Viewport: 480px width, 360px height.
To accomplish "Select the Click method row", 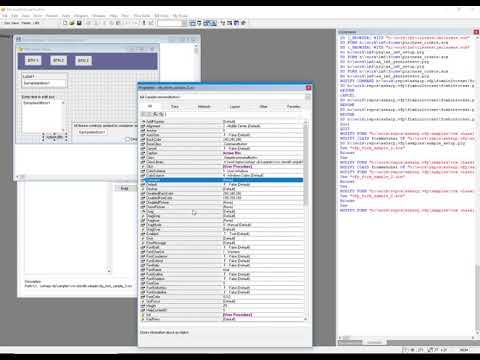I will pos(222,166).
